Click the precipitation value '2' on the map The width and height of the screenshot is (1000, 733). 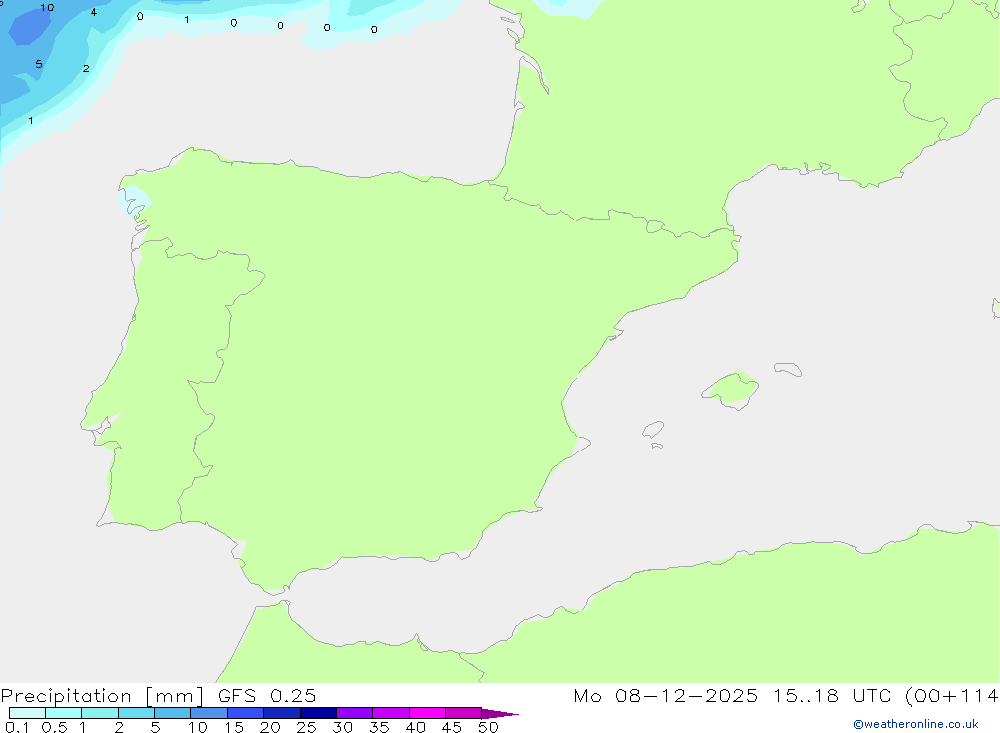click(x=86, y=68)
